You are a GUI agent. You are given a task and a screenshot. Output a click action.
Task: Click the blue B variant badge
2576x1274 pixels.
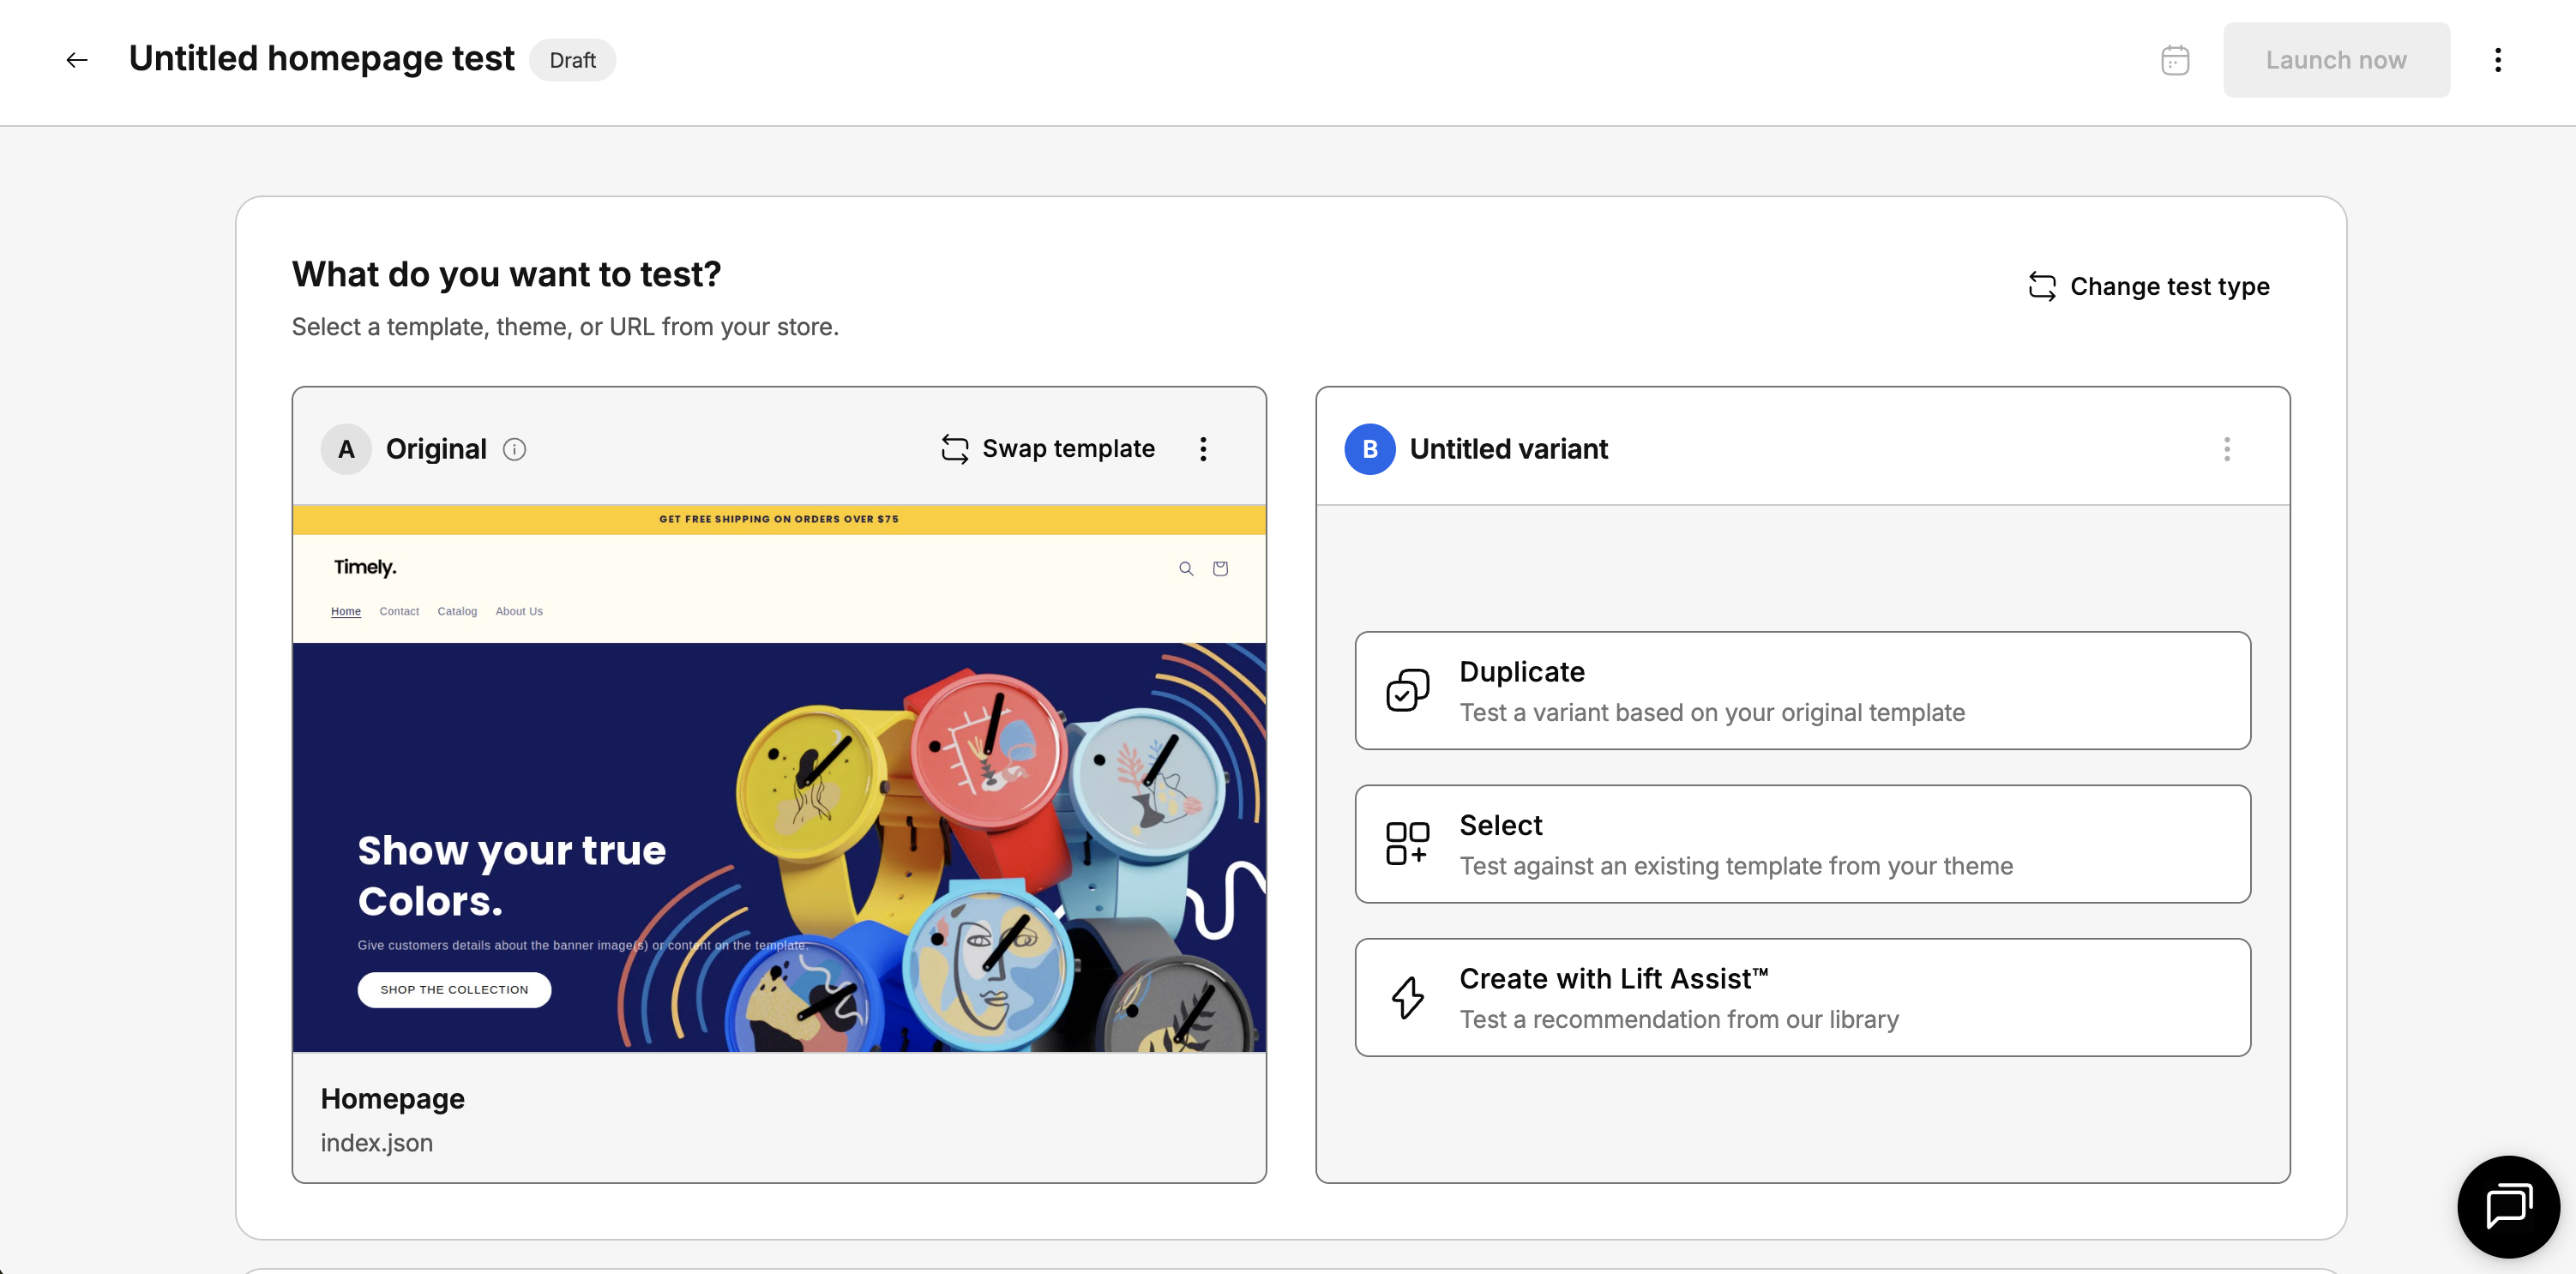click(x=1369, y=449)
